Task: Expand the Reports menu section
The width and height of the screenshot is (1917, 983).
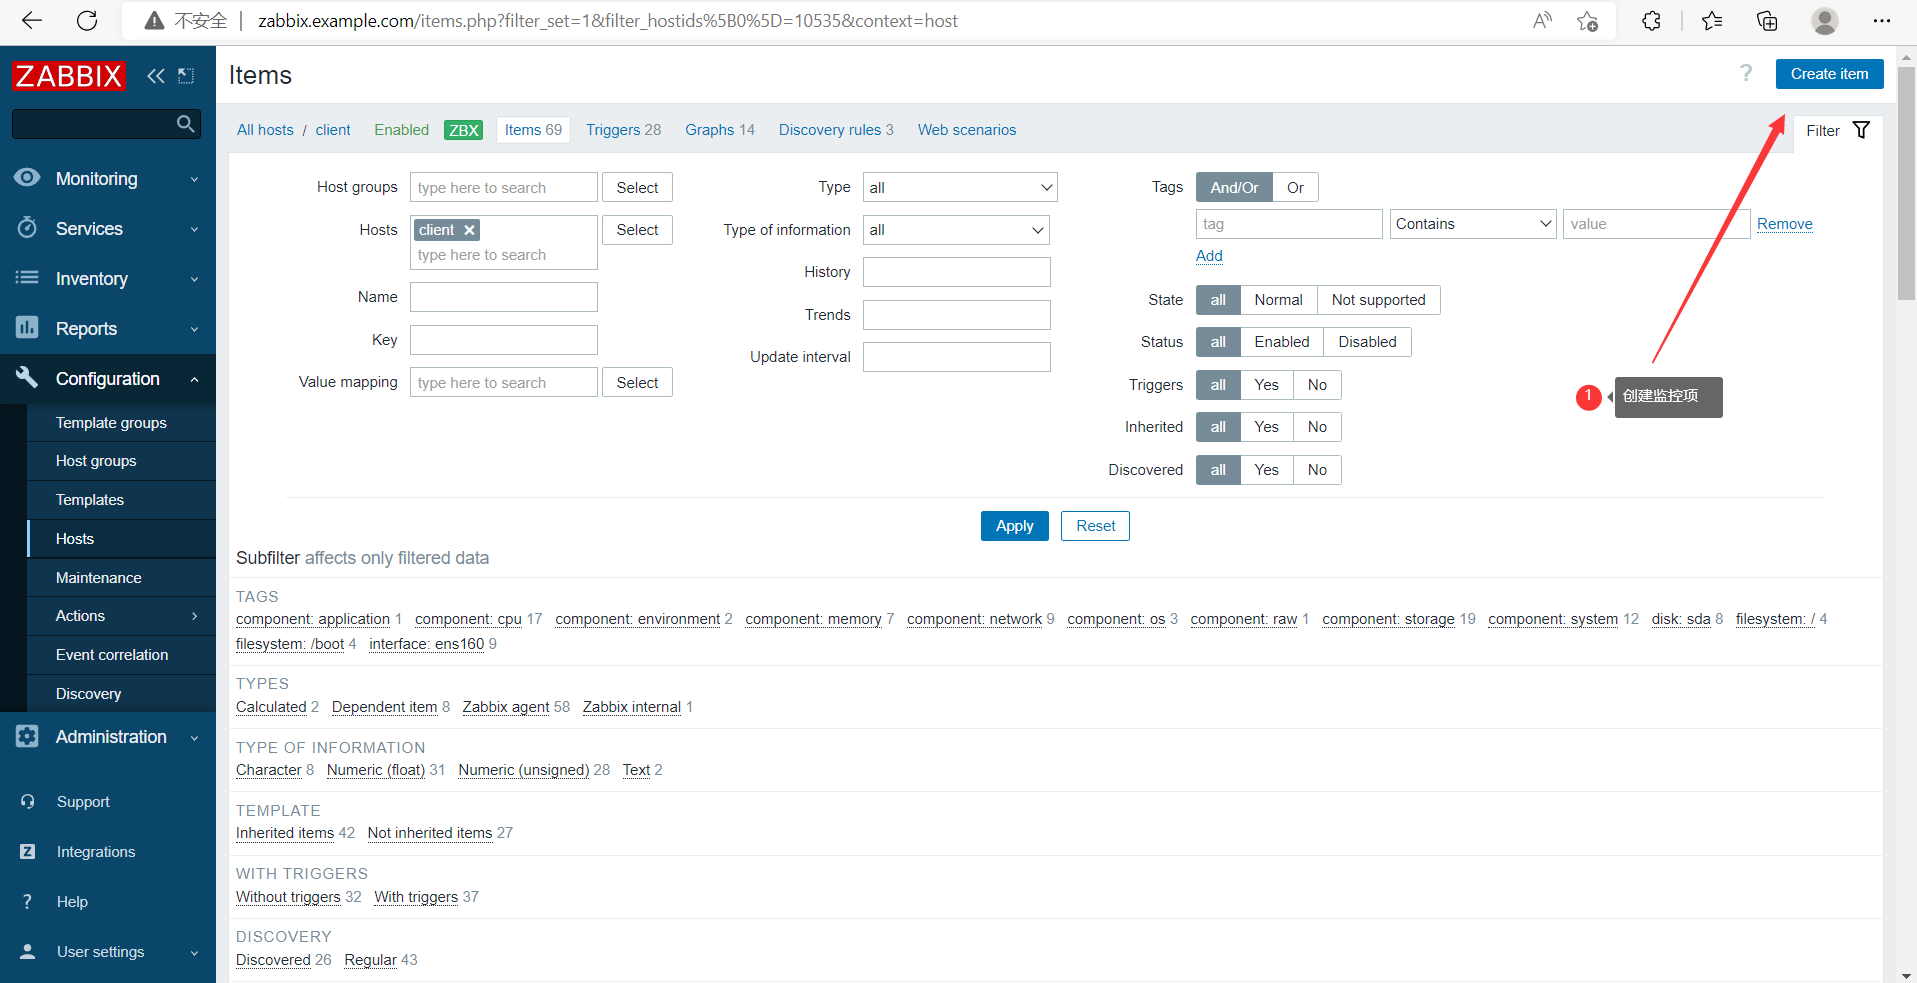Action: click(x=194, y=329)
